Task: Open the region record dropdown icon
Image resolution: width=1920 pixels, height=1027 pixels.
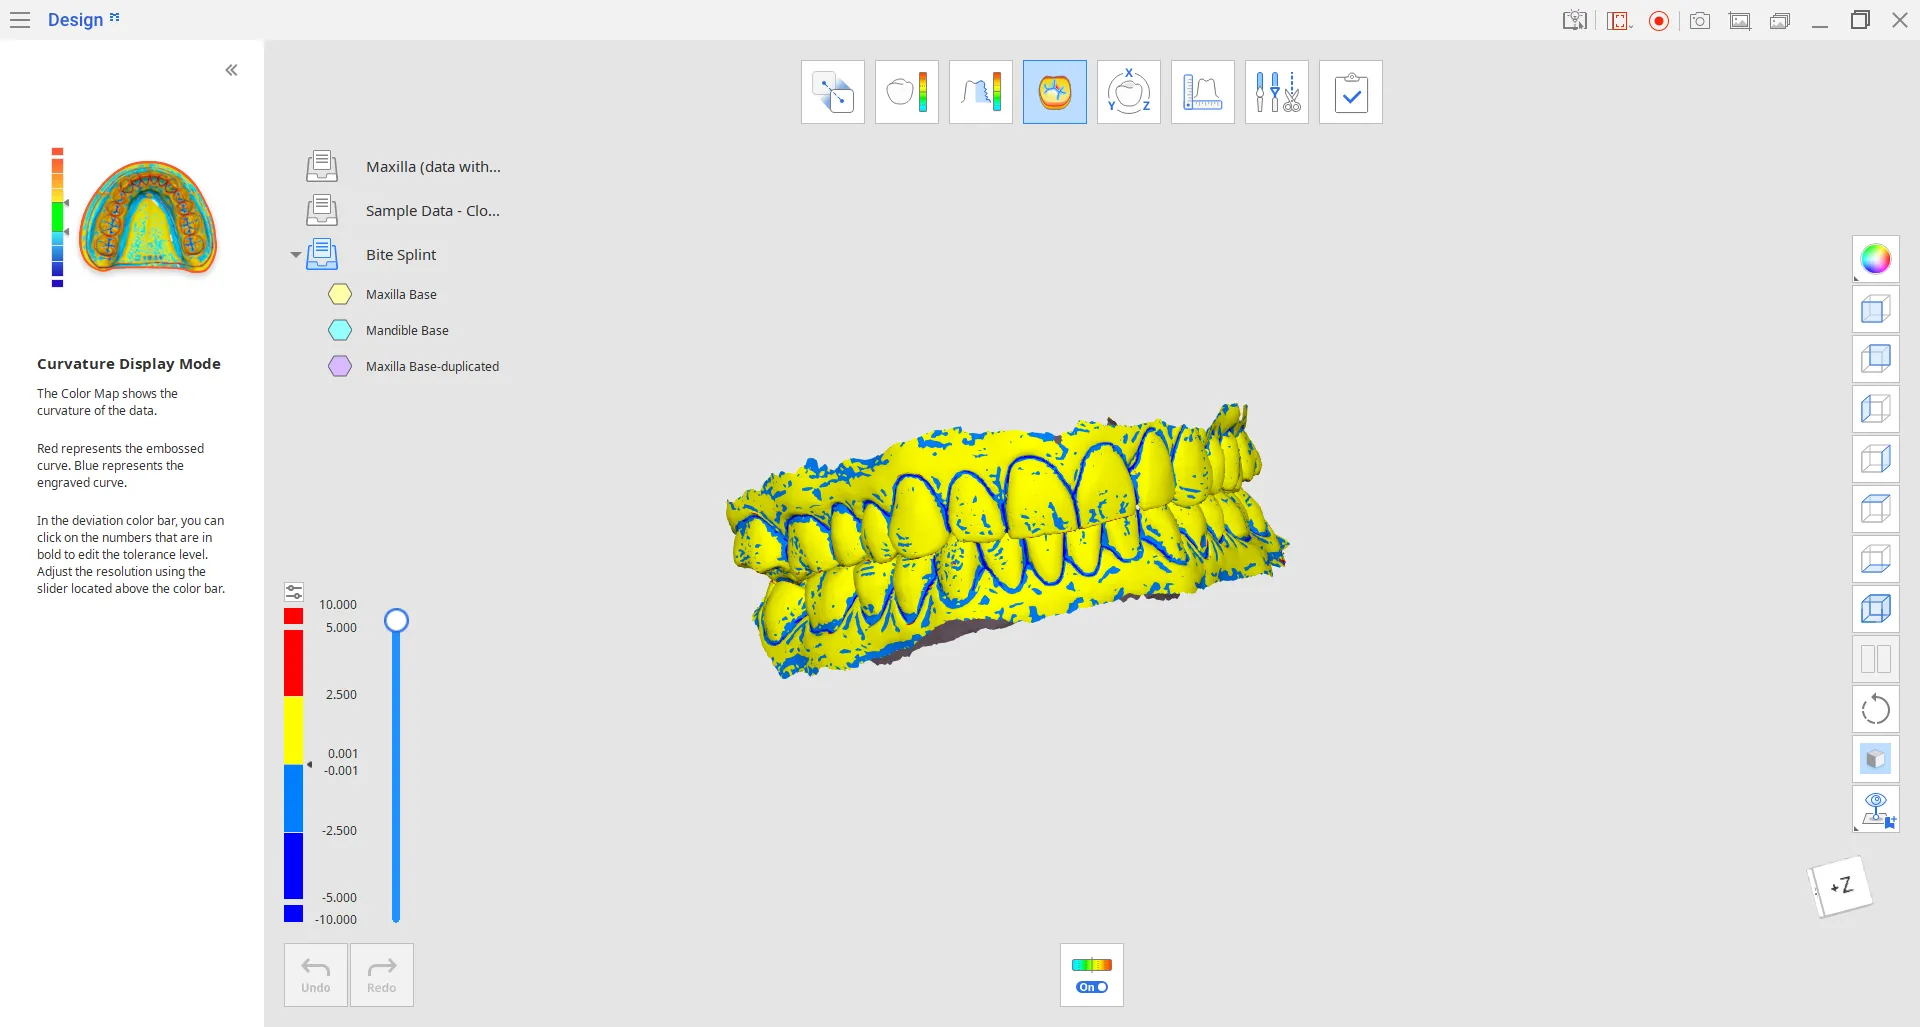Action: tap(1620, 20)
